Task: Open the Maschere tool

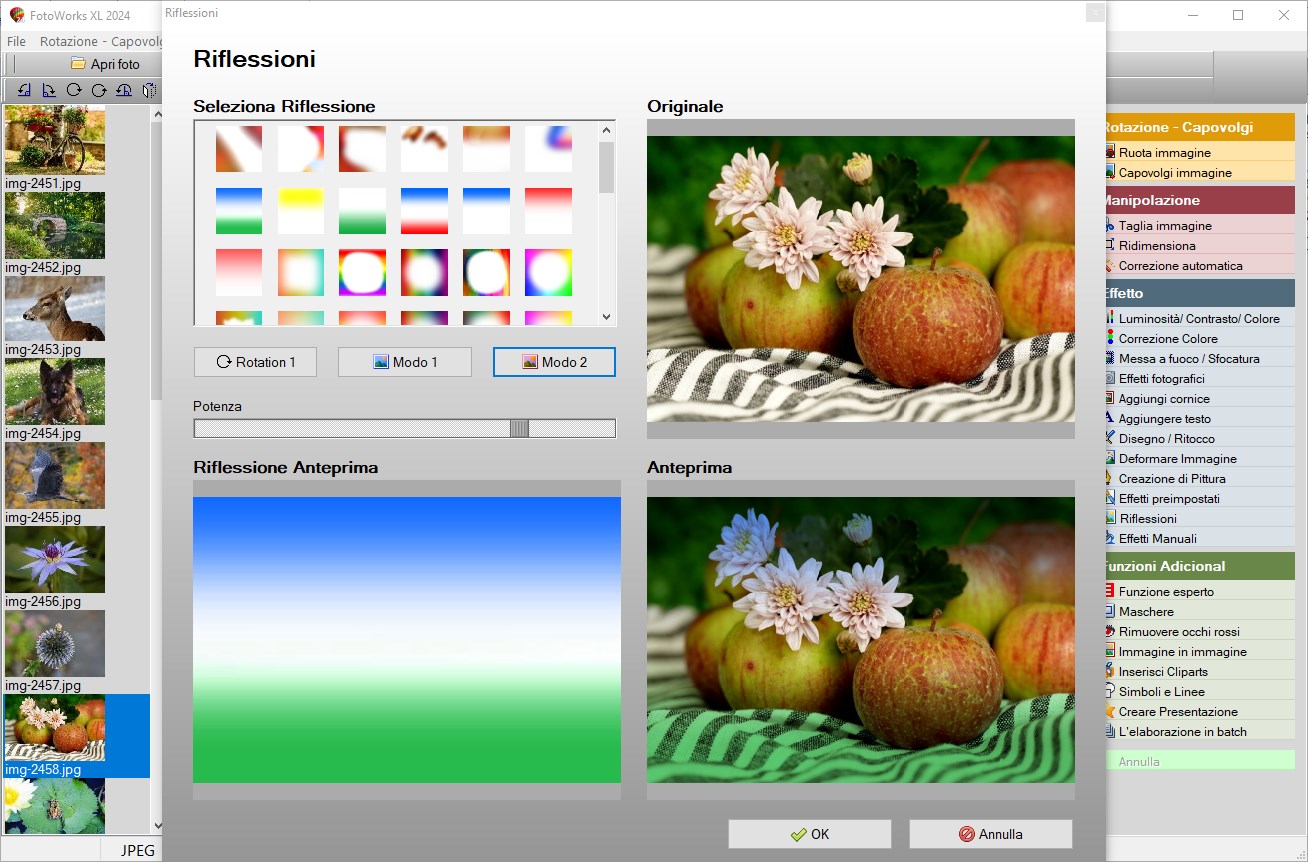Action: pyautogui.click(x=1198, y=611)
